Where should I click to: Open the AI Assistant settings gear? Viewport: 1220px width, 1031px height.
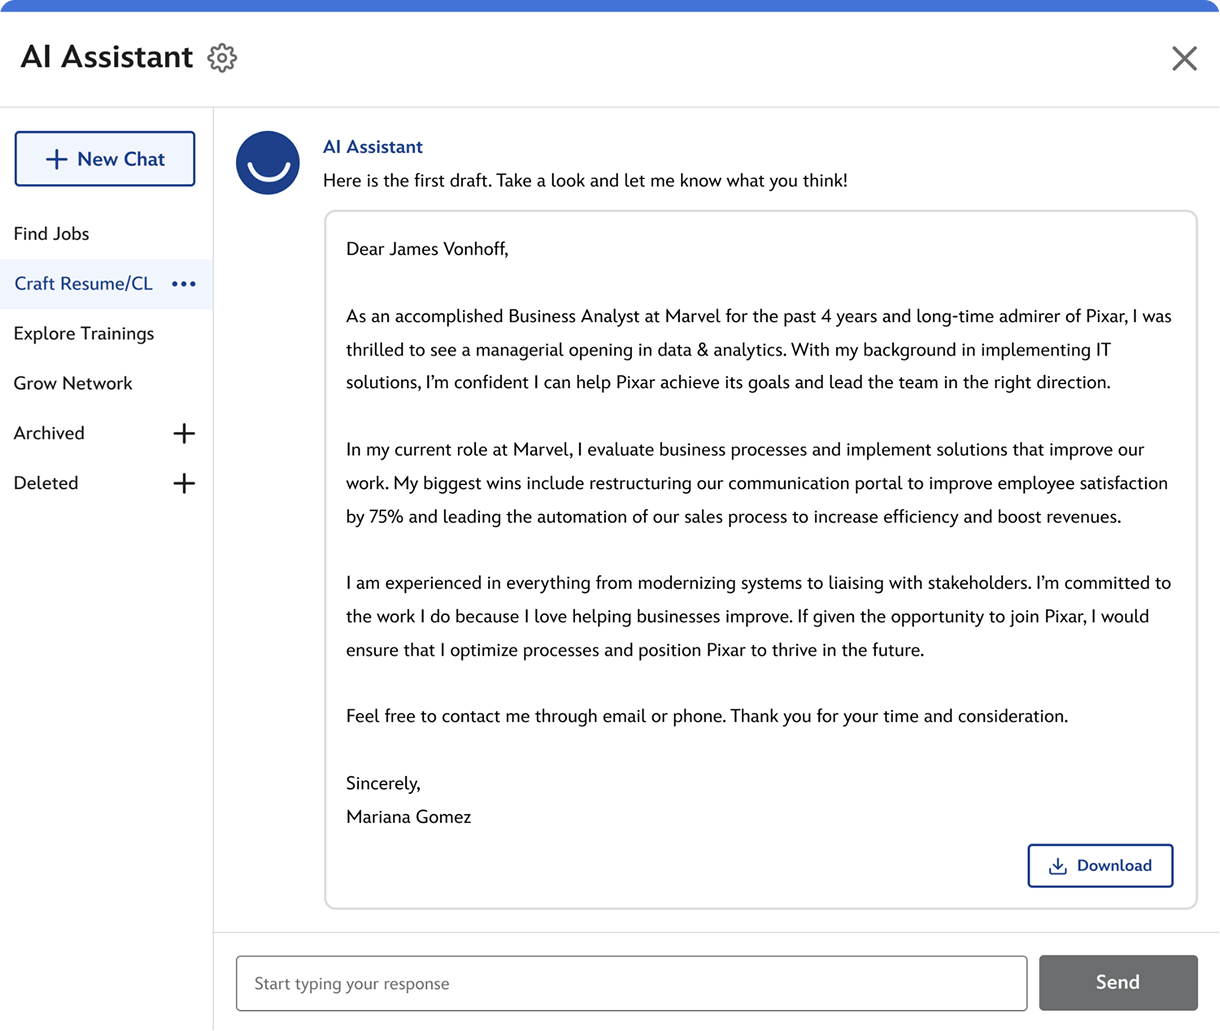pyautogui.click(x=222, y=58)
